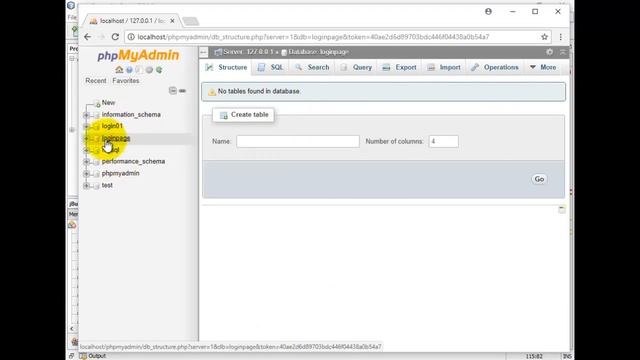Click the Number of columns field
Screen dimensions: 640x360
(x=443, y=141)
